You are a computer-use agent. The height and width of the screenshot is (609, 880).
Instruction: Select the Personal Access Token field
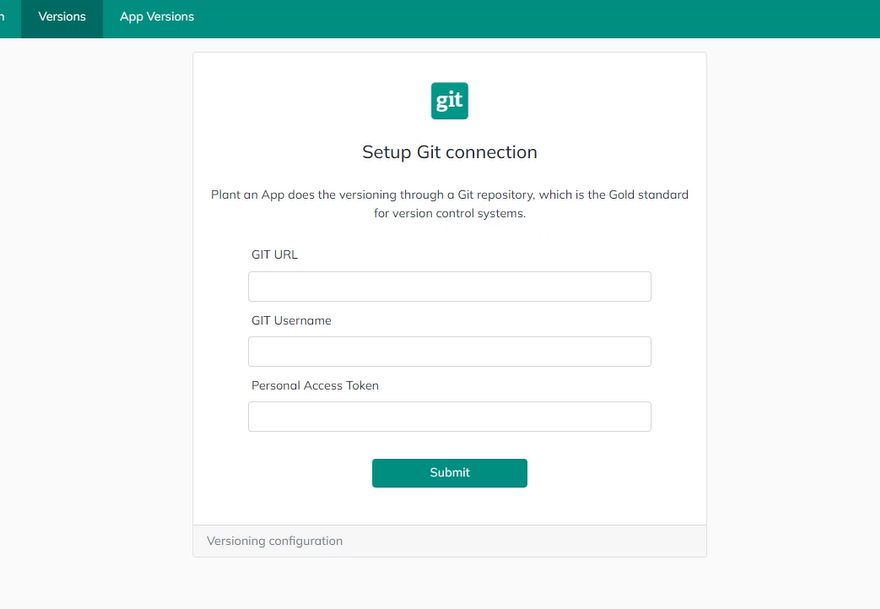(x=450, y=416)
